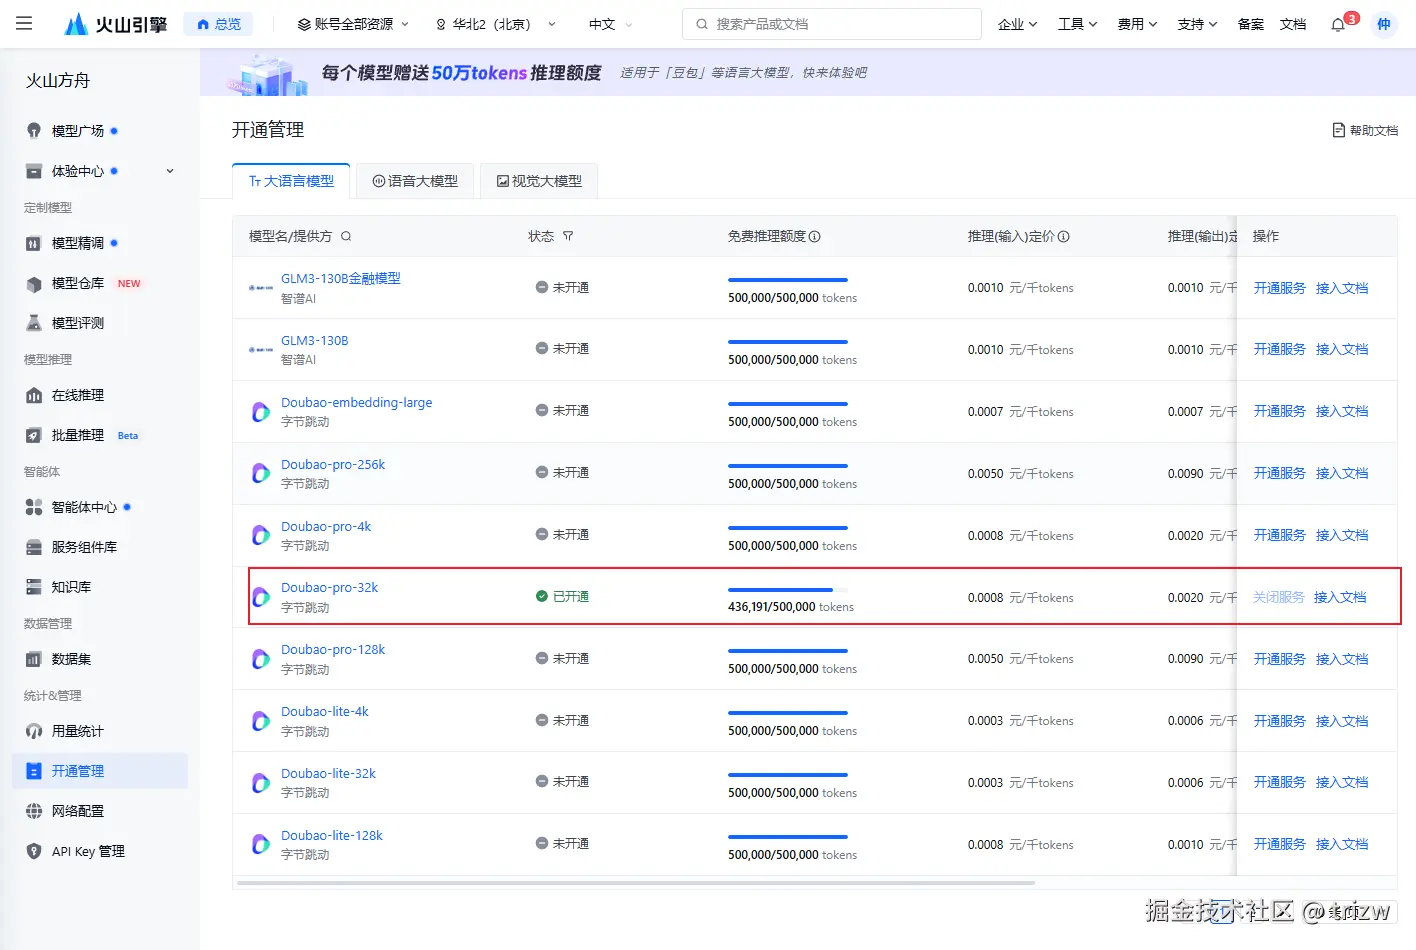Open the 费用 dropdown menu

(1137, 24)
